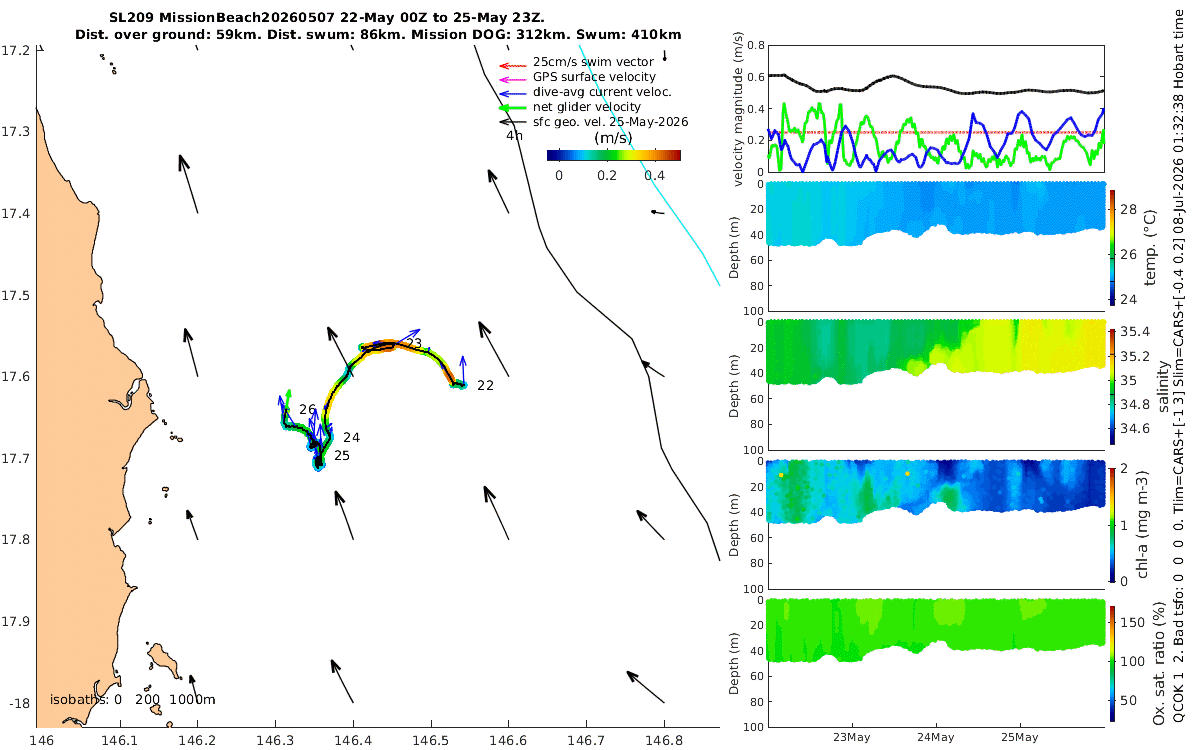Click the salinity depth section panel
This screenshot has width=1200, height=750.
tap(935, 386)
